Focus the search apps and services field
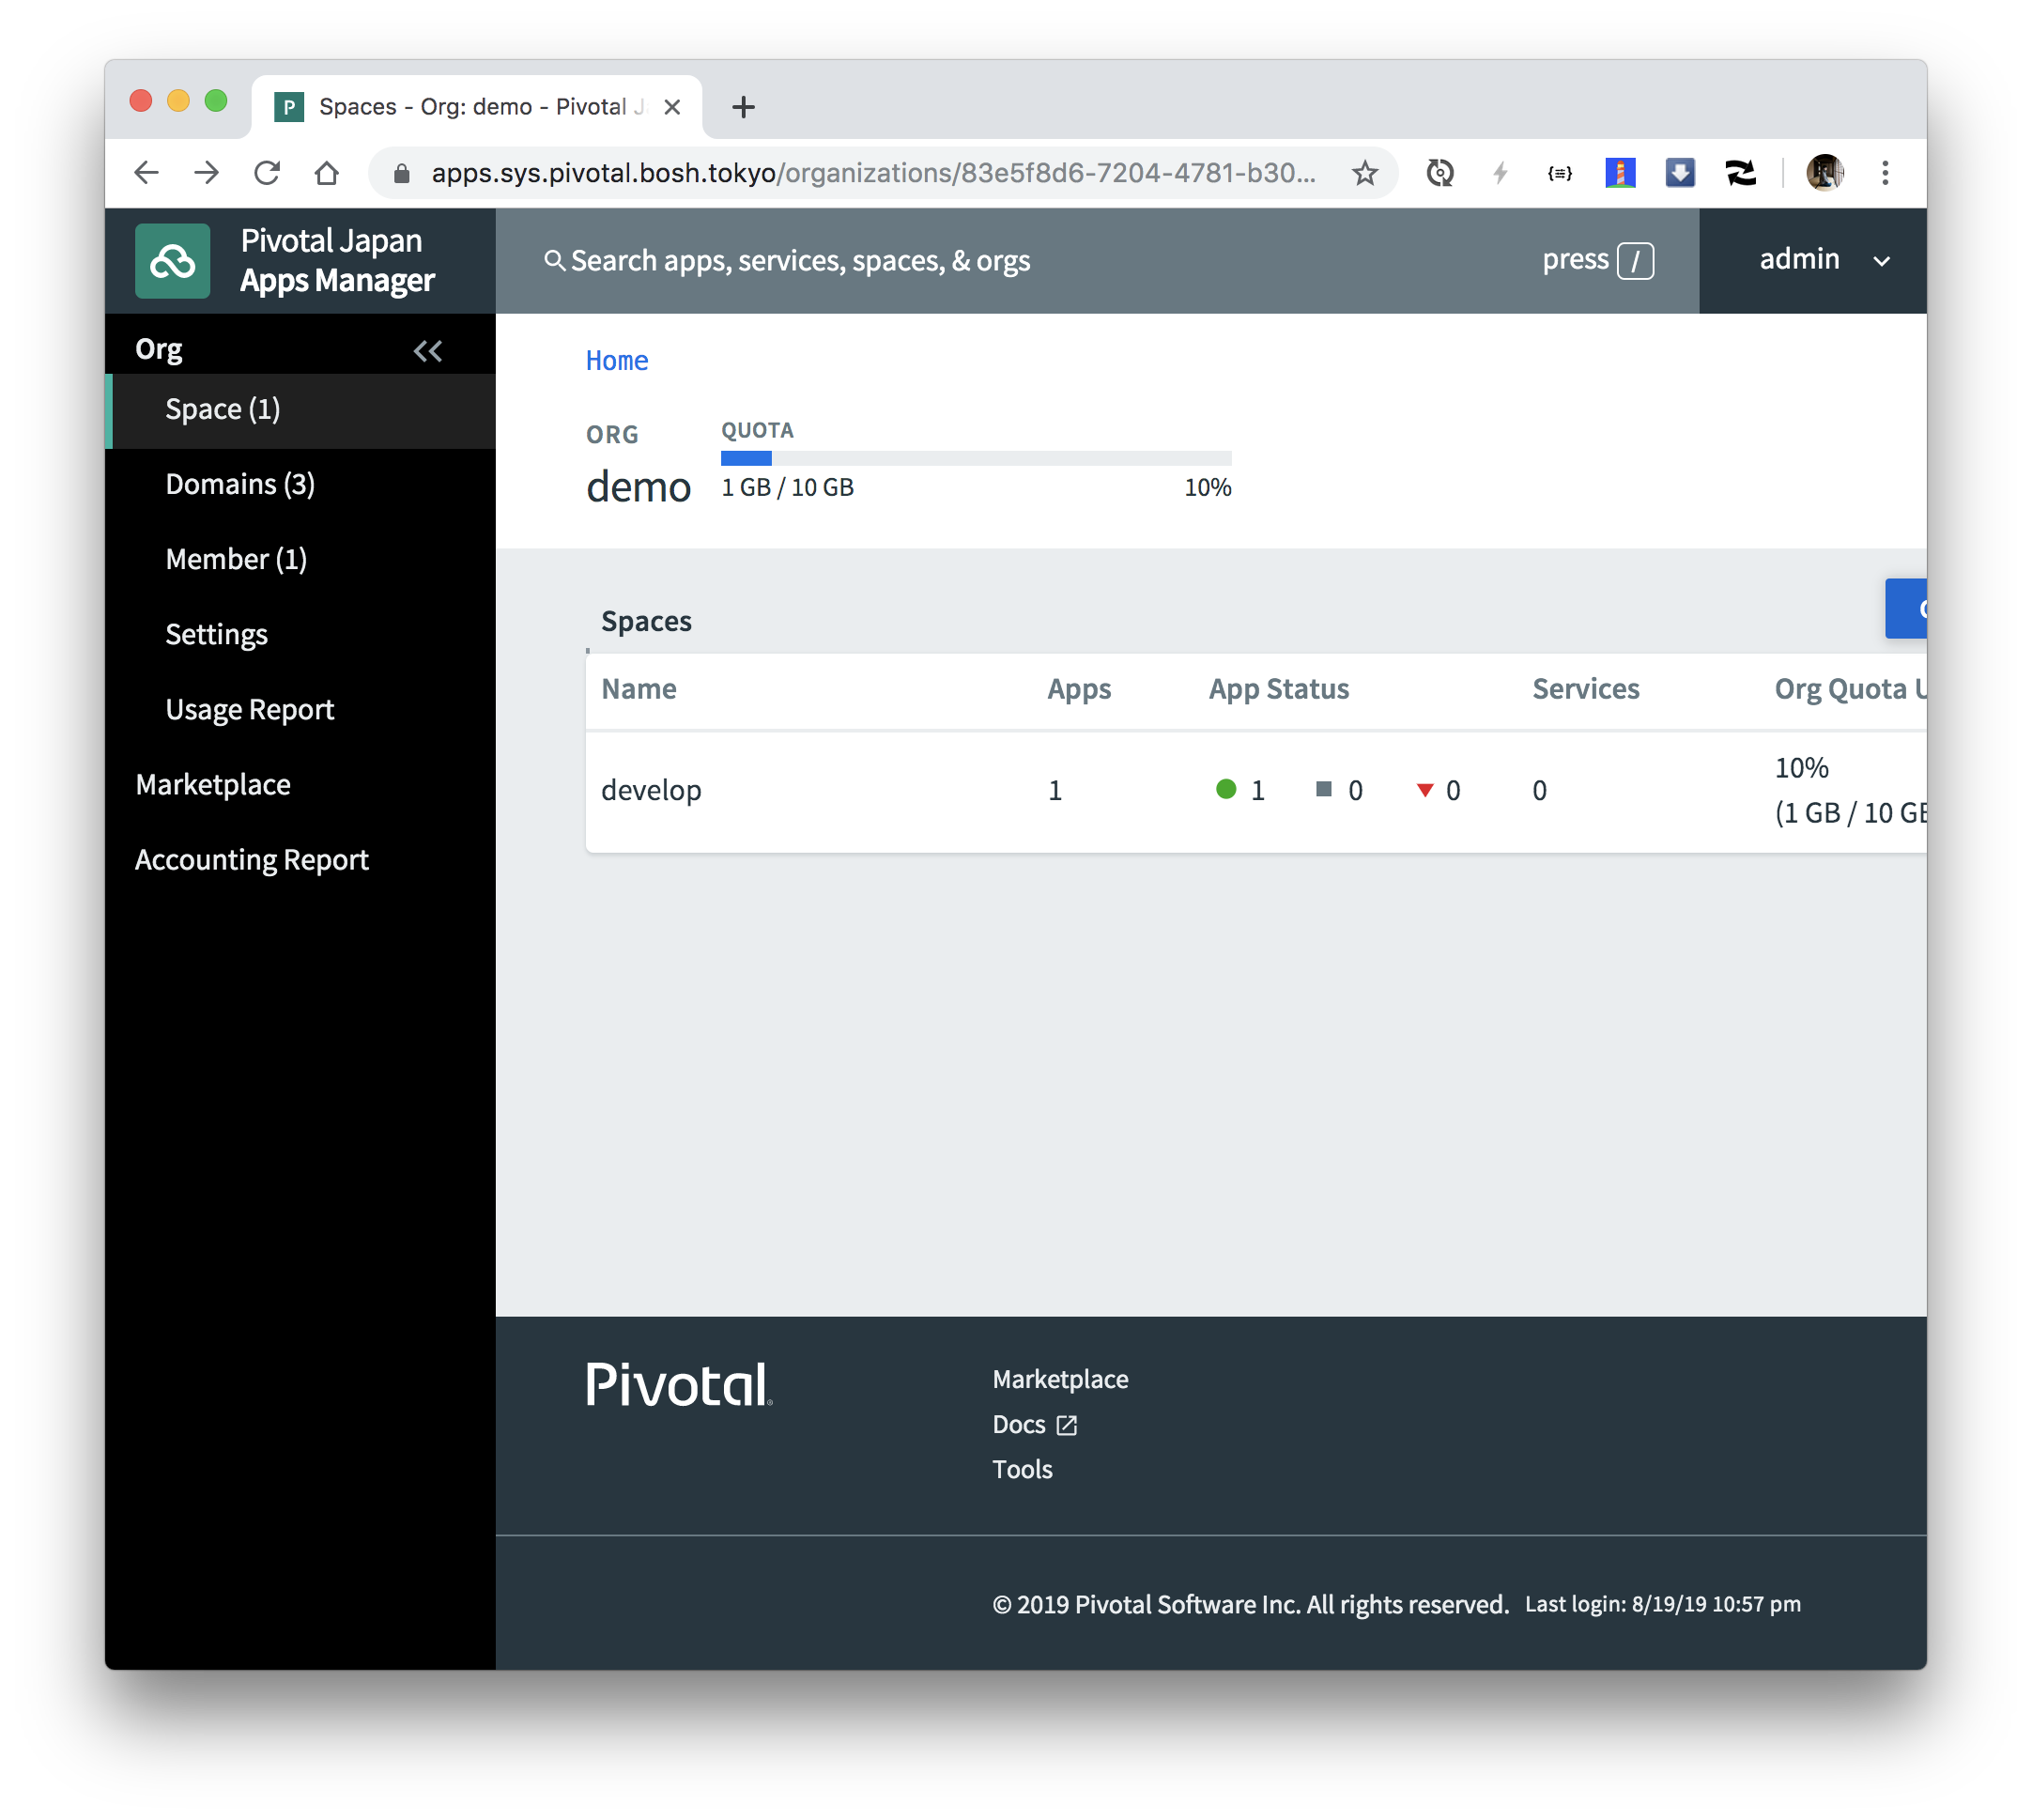The image size is (2032, 1820). (x=1097, y=260)
